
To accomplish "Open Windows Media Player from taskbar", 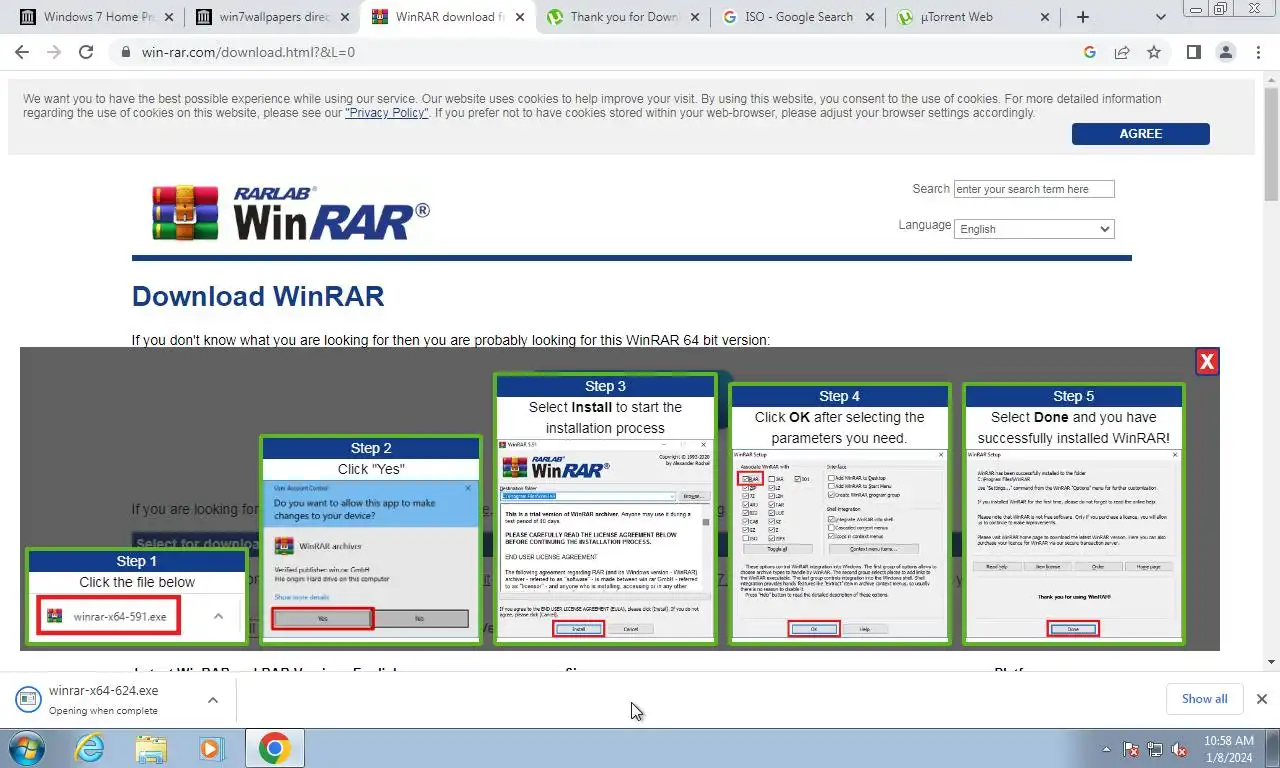I will pyautogui.click(x=211, y=748).
